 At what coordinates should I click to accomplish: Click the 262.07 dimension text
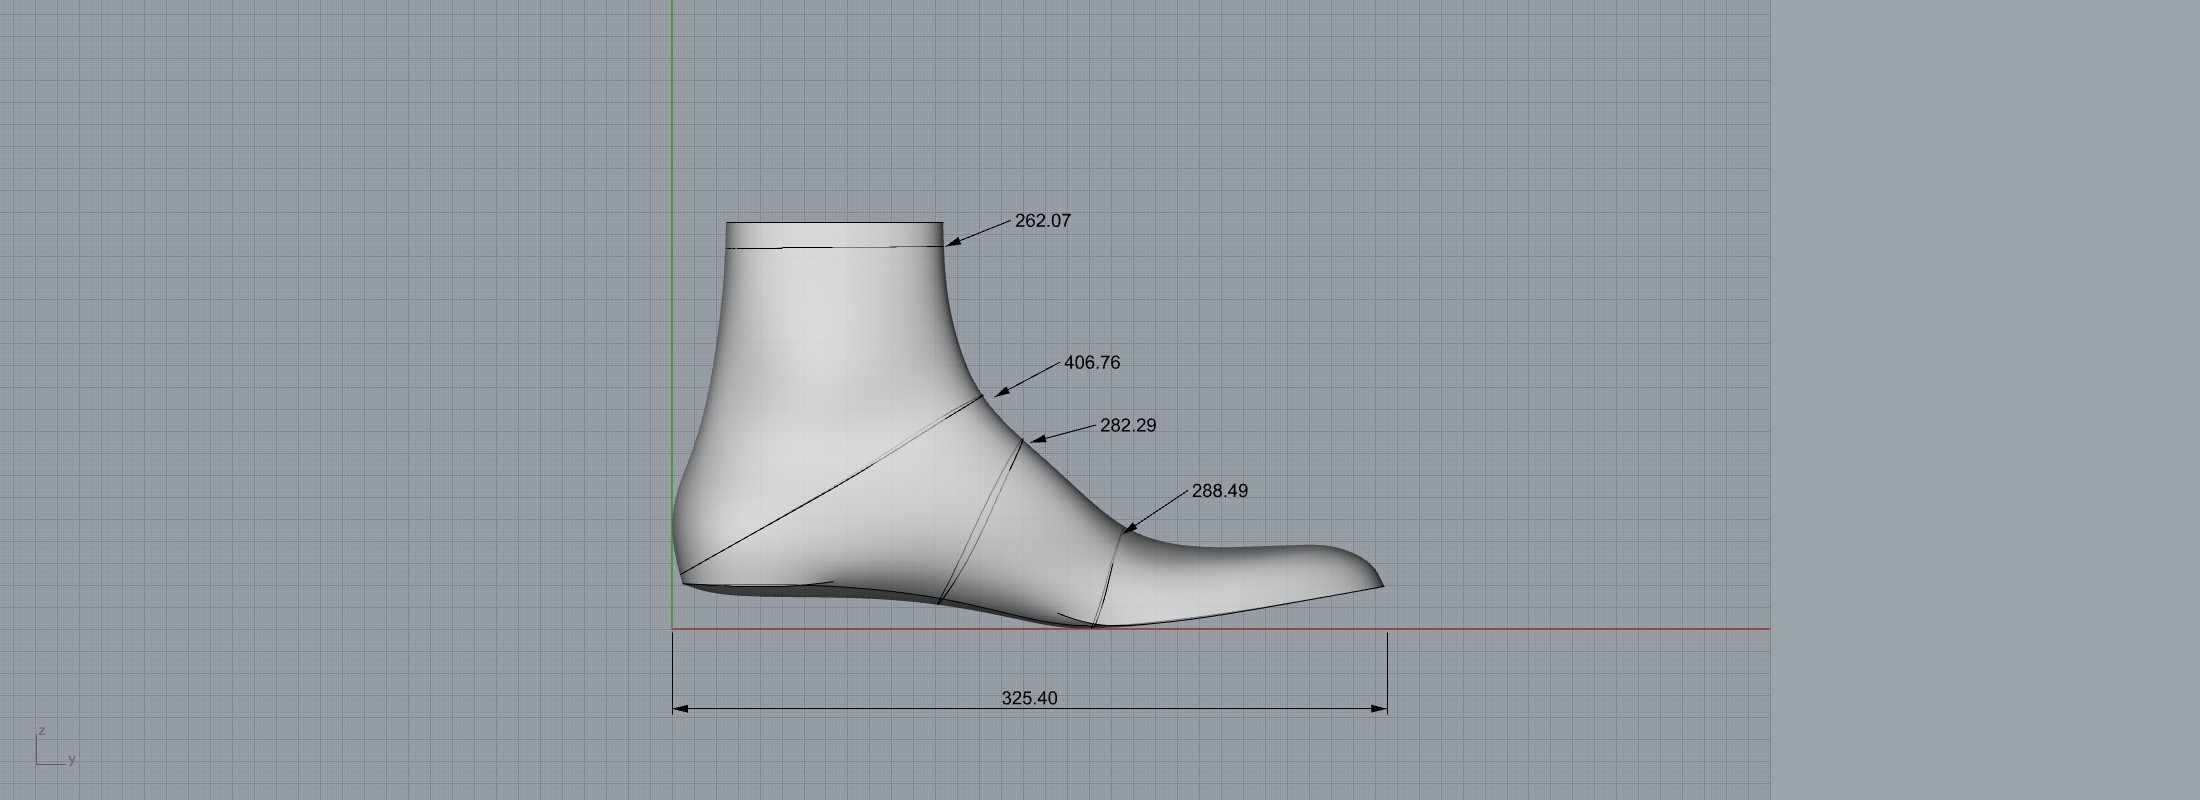point(1042,221)
